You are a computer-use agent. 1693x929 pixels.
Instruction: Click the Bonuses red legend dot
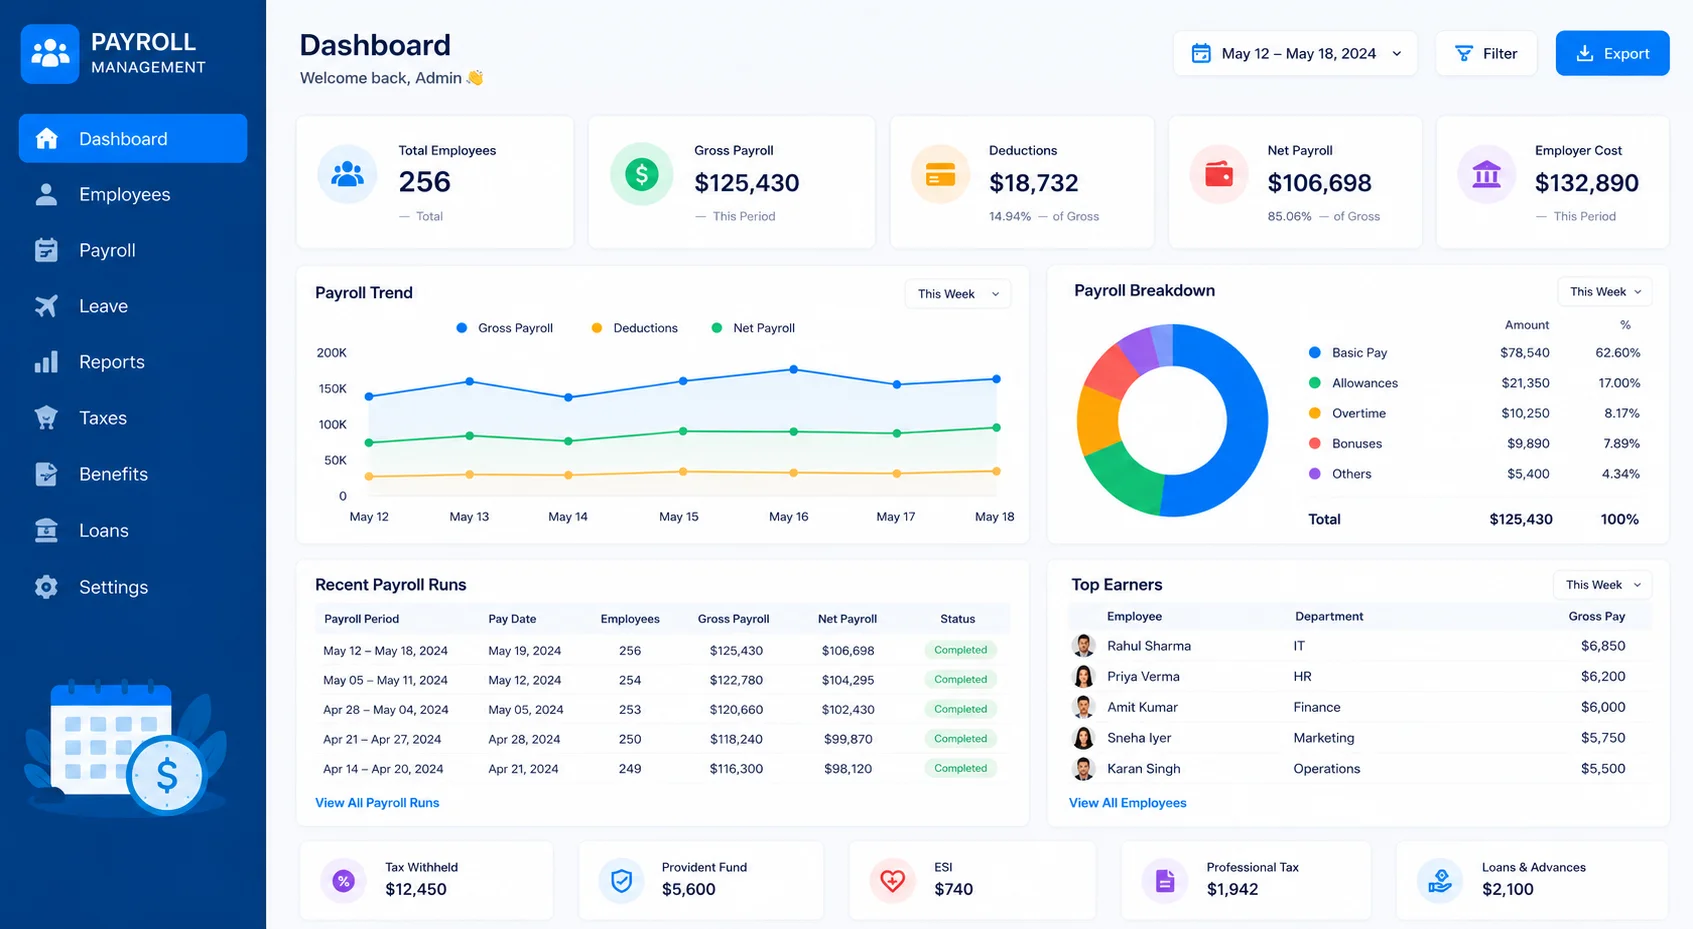click(x=1314, y=444)
